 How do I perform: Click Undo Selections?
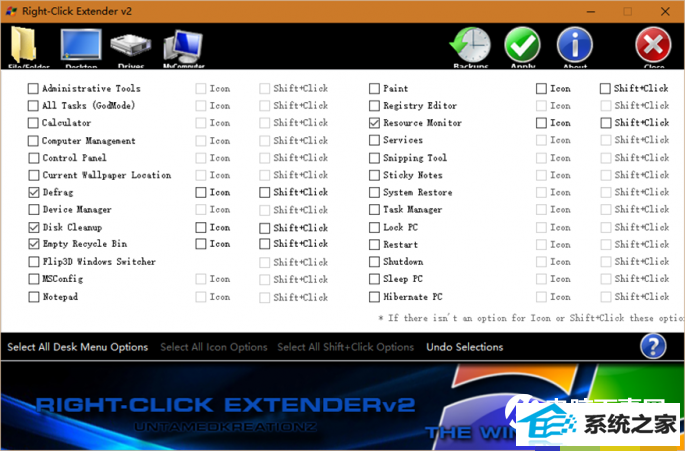pos(465,347)
